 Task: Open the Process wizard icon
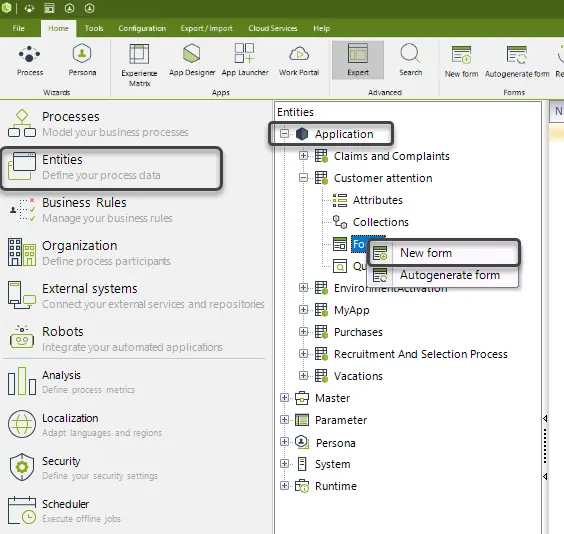29,60
